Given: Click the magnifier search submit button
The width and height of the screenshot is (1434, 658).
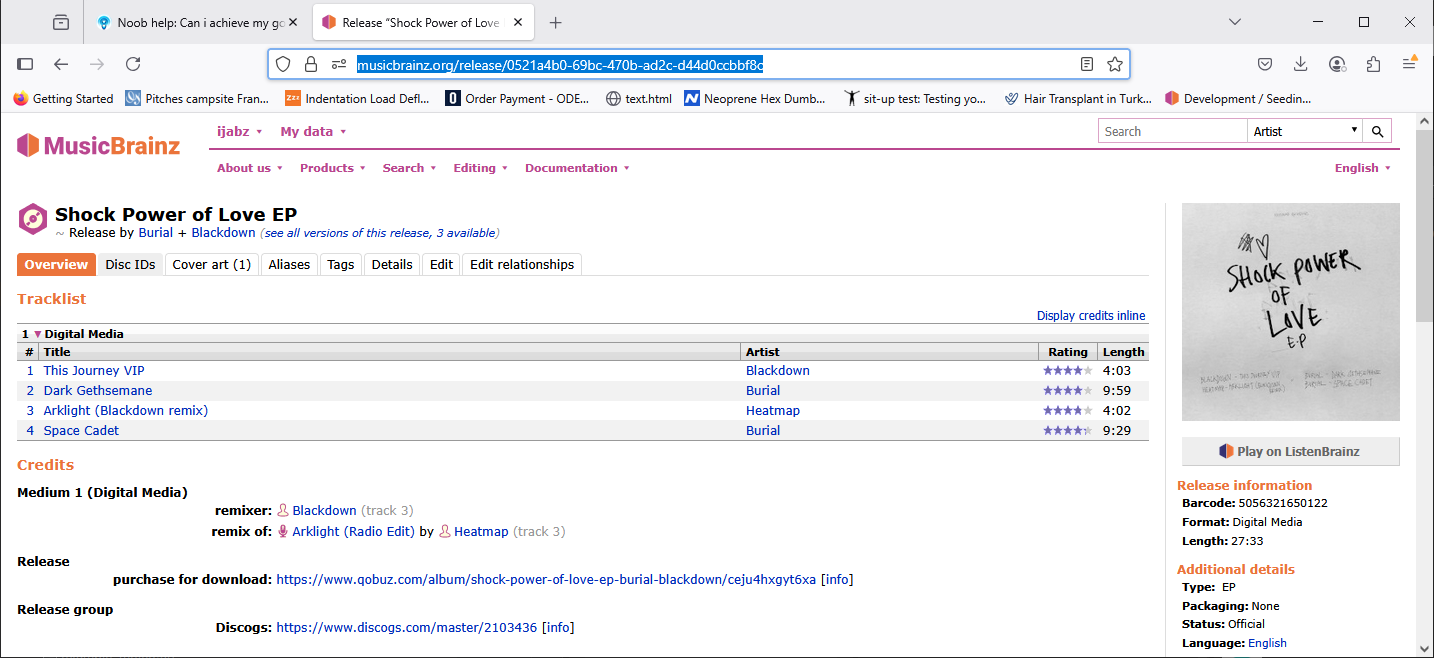Looking at the screenshot, I should (x=1377, y=131).
